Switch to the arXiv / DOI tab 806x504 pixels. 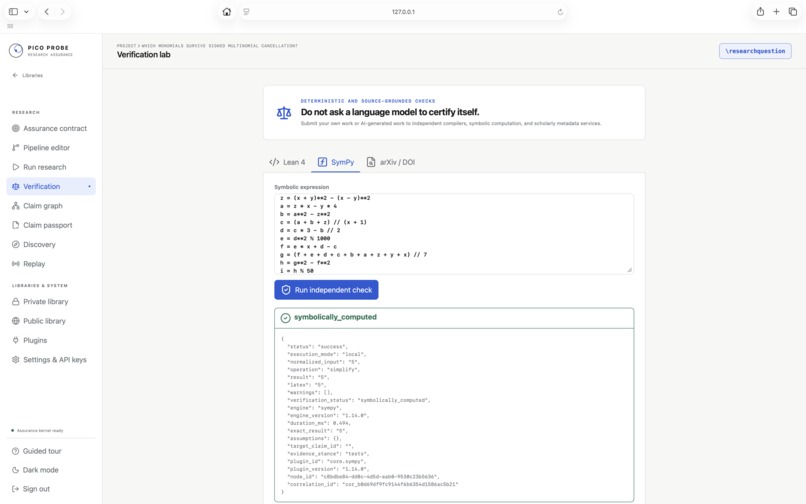[391, 162]
